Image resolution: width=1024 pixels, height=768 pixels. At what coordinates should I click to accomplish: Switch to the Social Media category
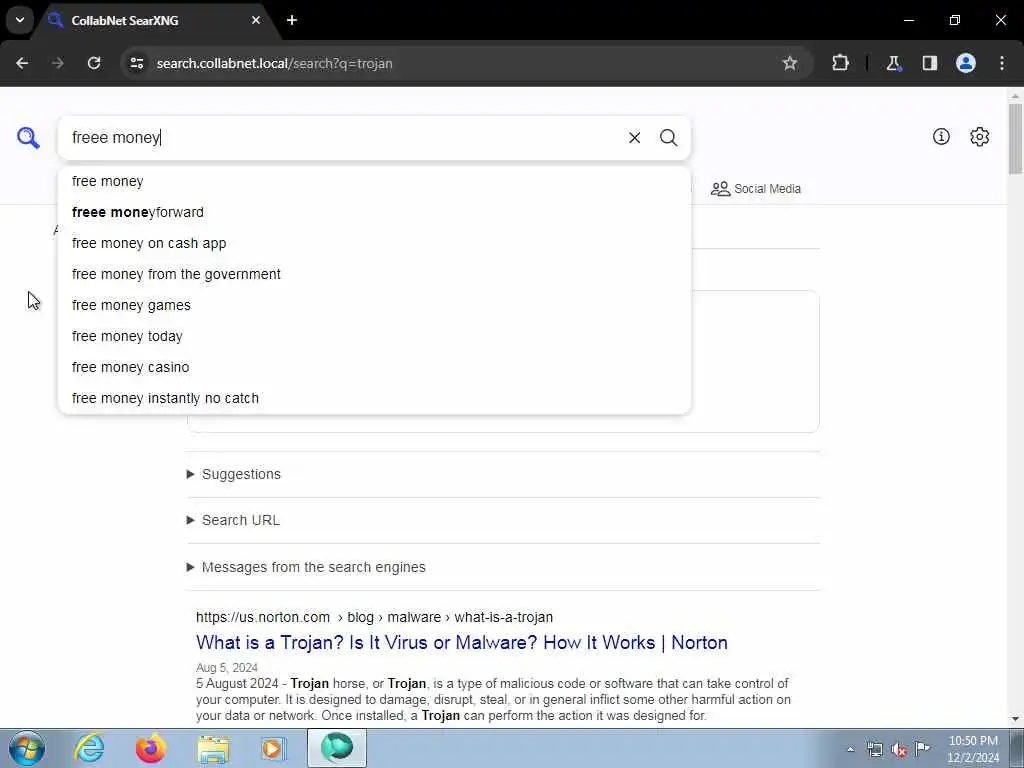(x=756, y=189)
